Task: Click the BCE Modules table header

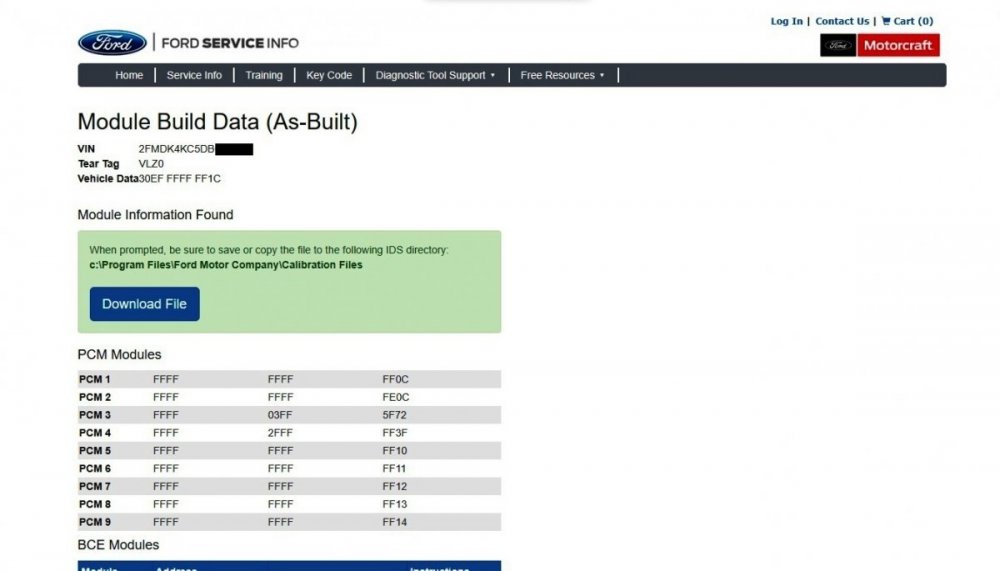Action: coord(289,566)
